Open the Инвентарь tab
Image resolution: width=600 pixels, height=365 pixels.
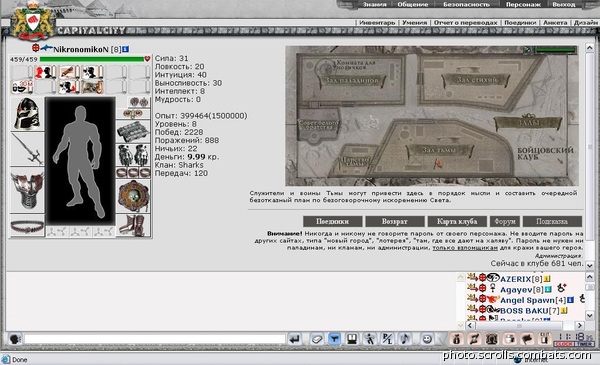coord(377,23)
